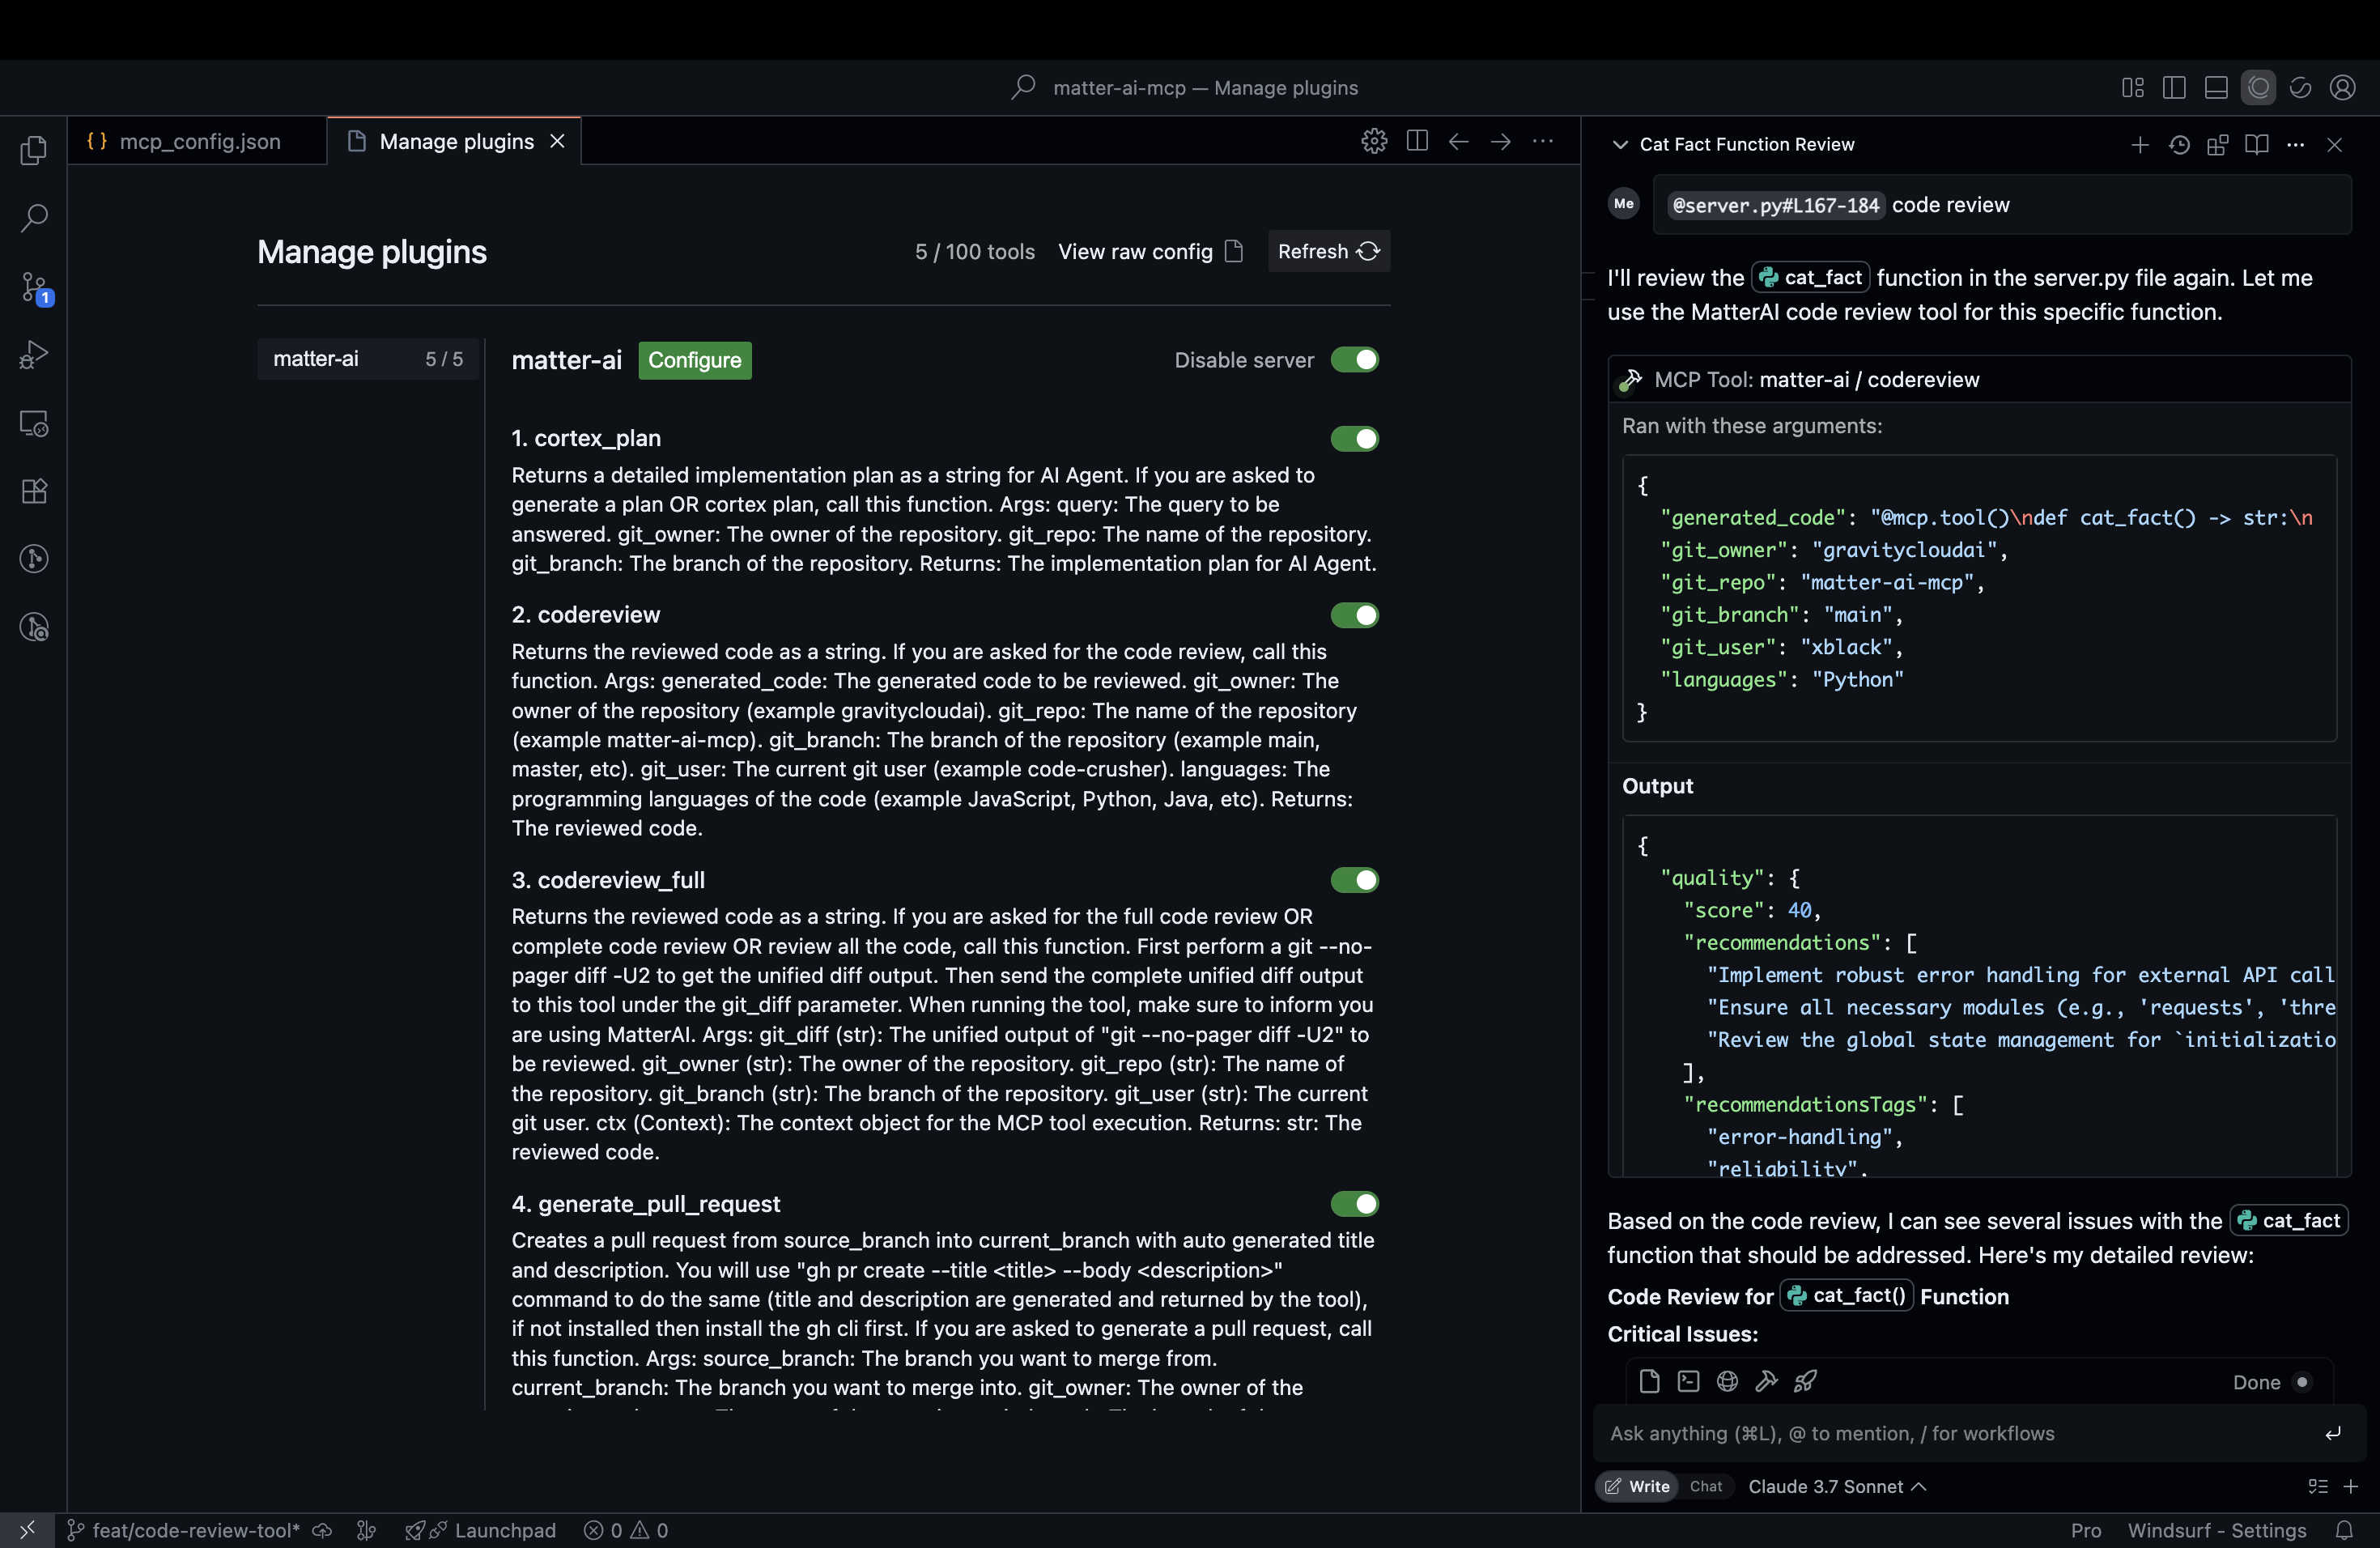Click the globe web icon in chat toolbar
Image resolution: width=2380 pixels, height=1548 pixels.
[x=1727, y=1381]
